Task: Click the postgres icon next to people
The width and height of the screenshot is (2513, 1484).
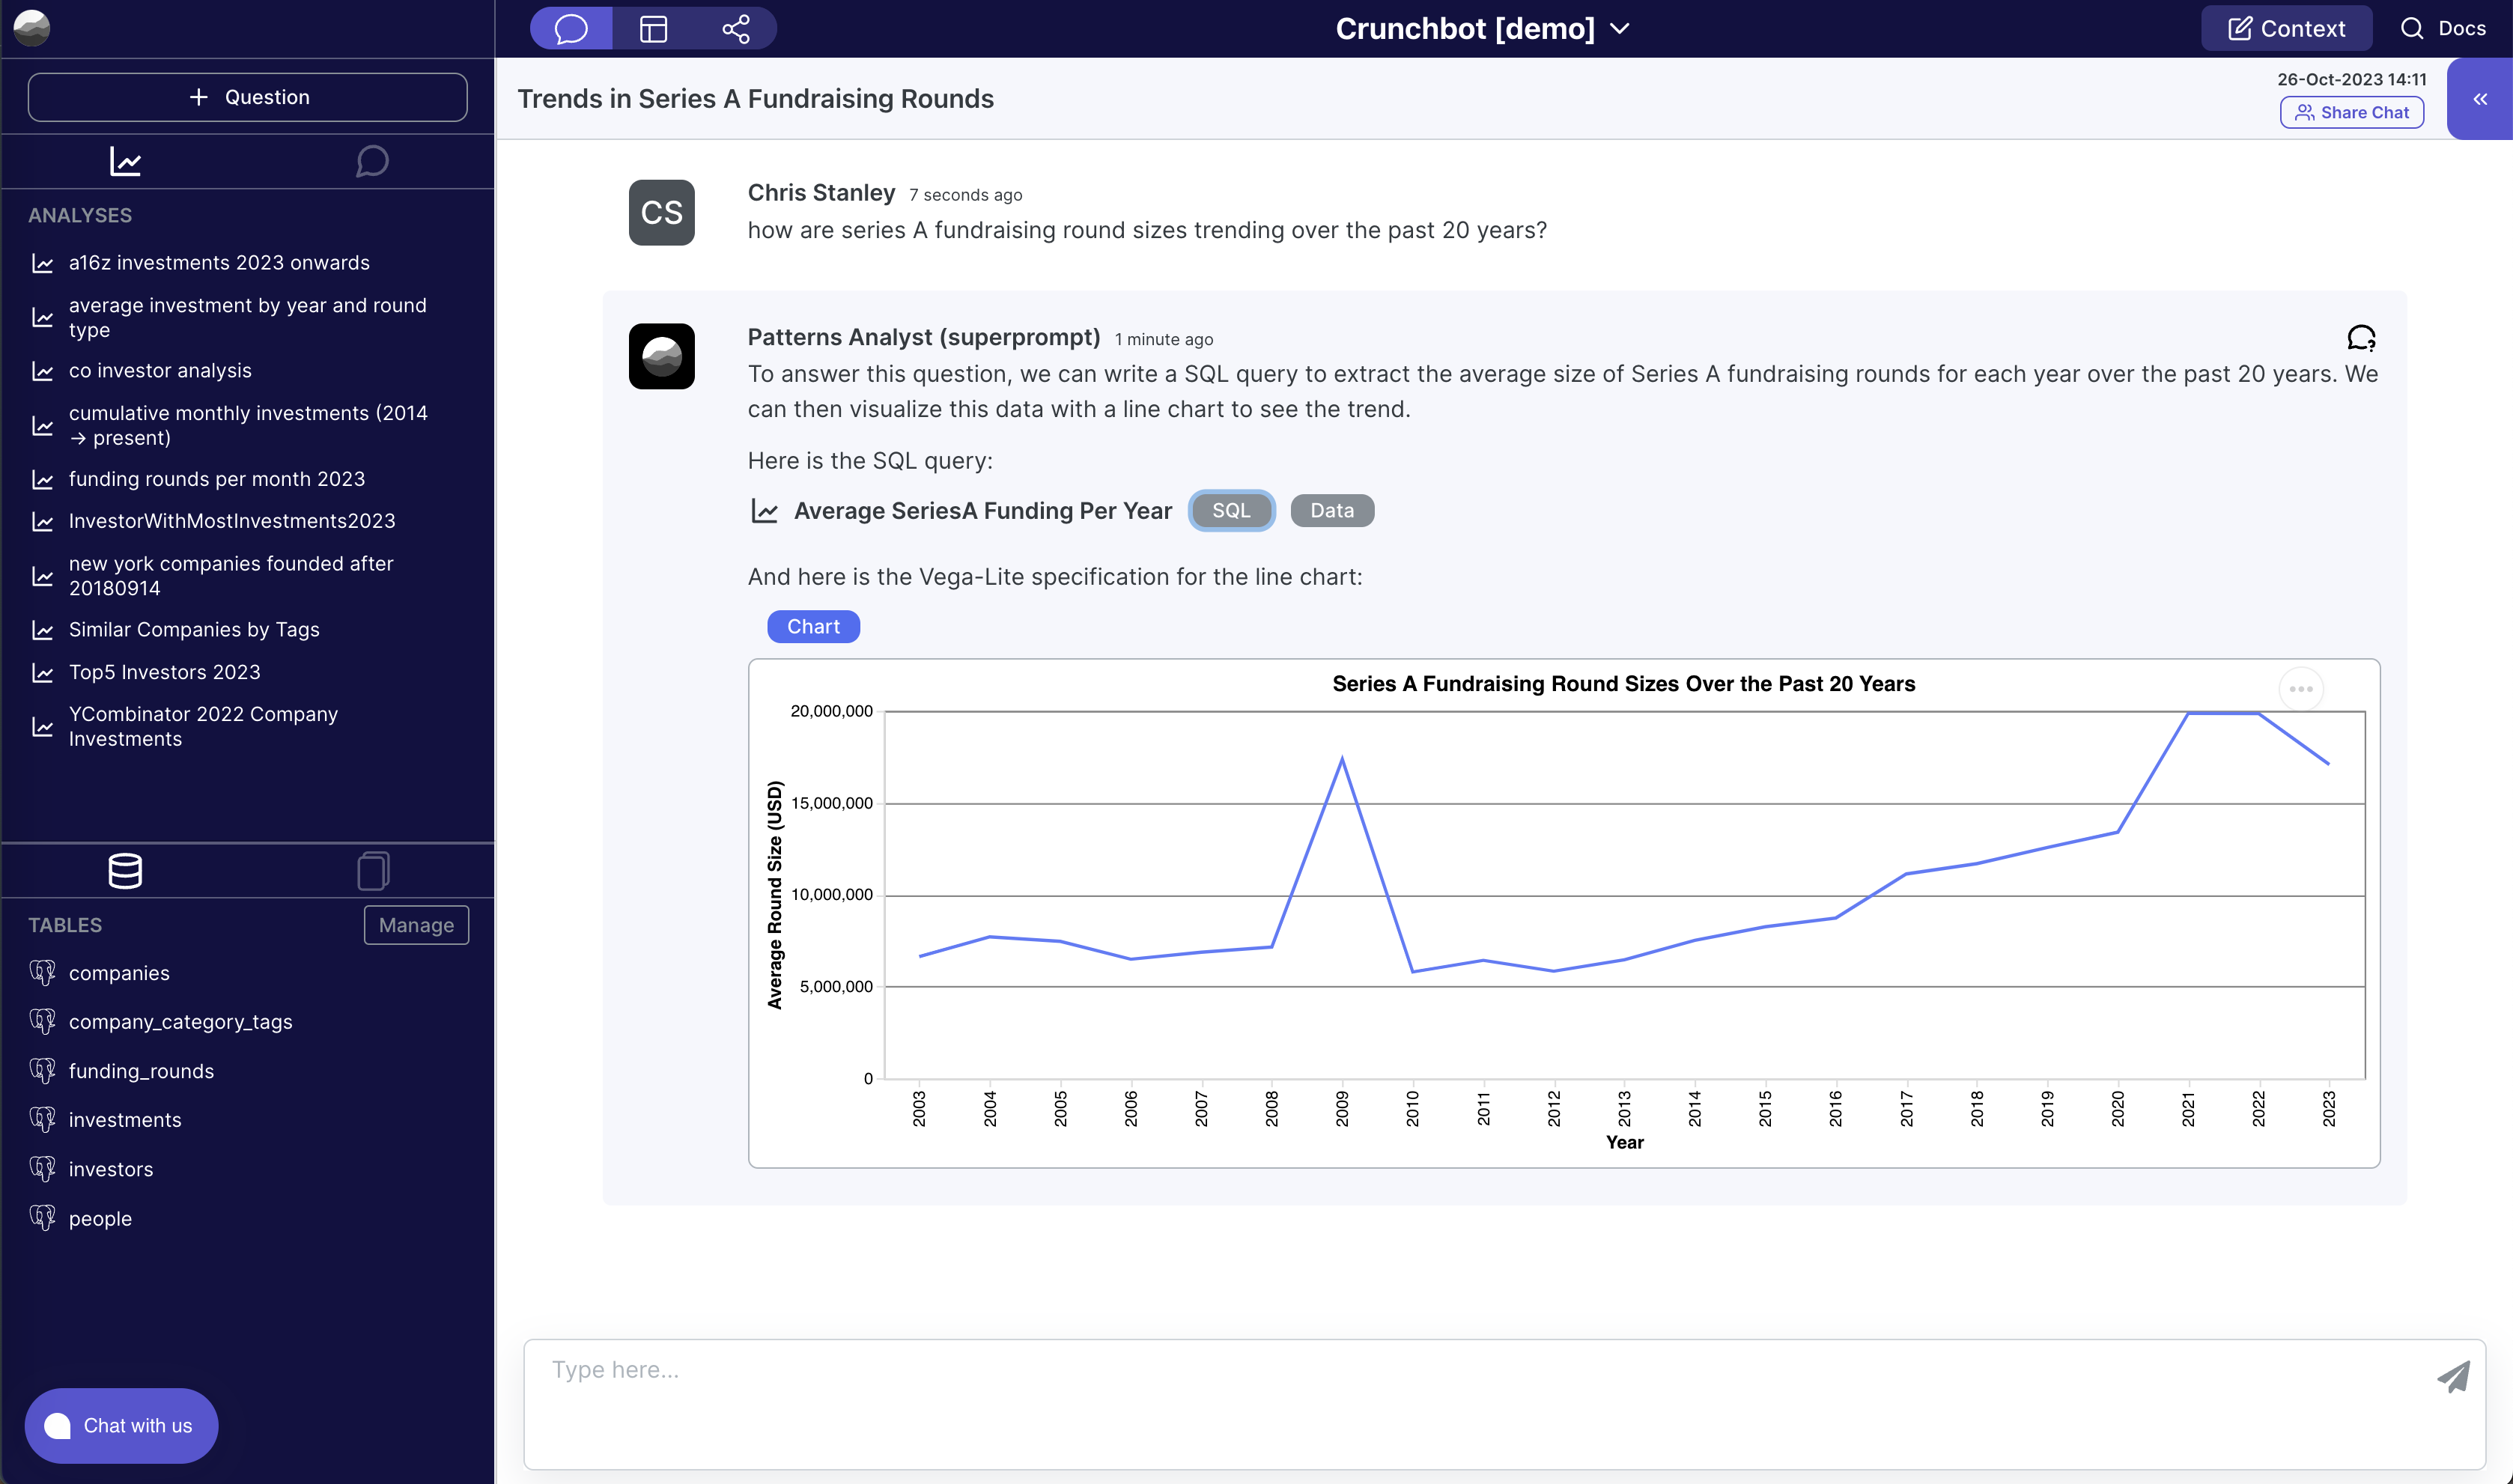Action: tap(42, 1217)
